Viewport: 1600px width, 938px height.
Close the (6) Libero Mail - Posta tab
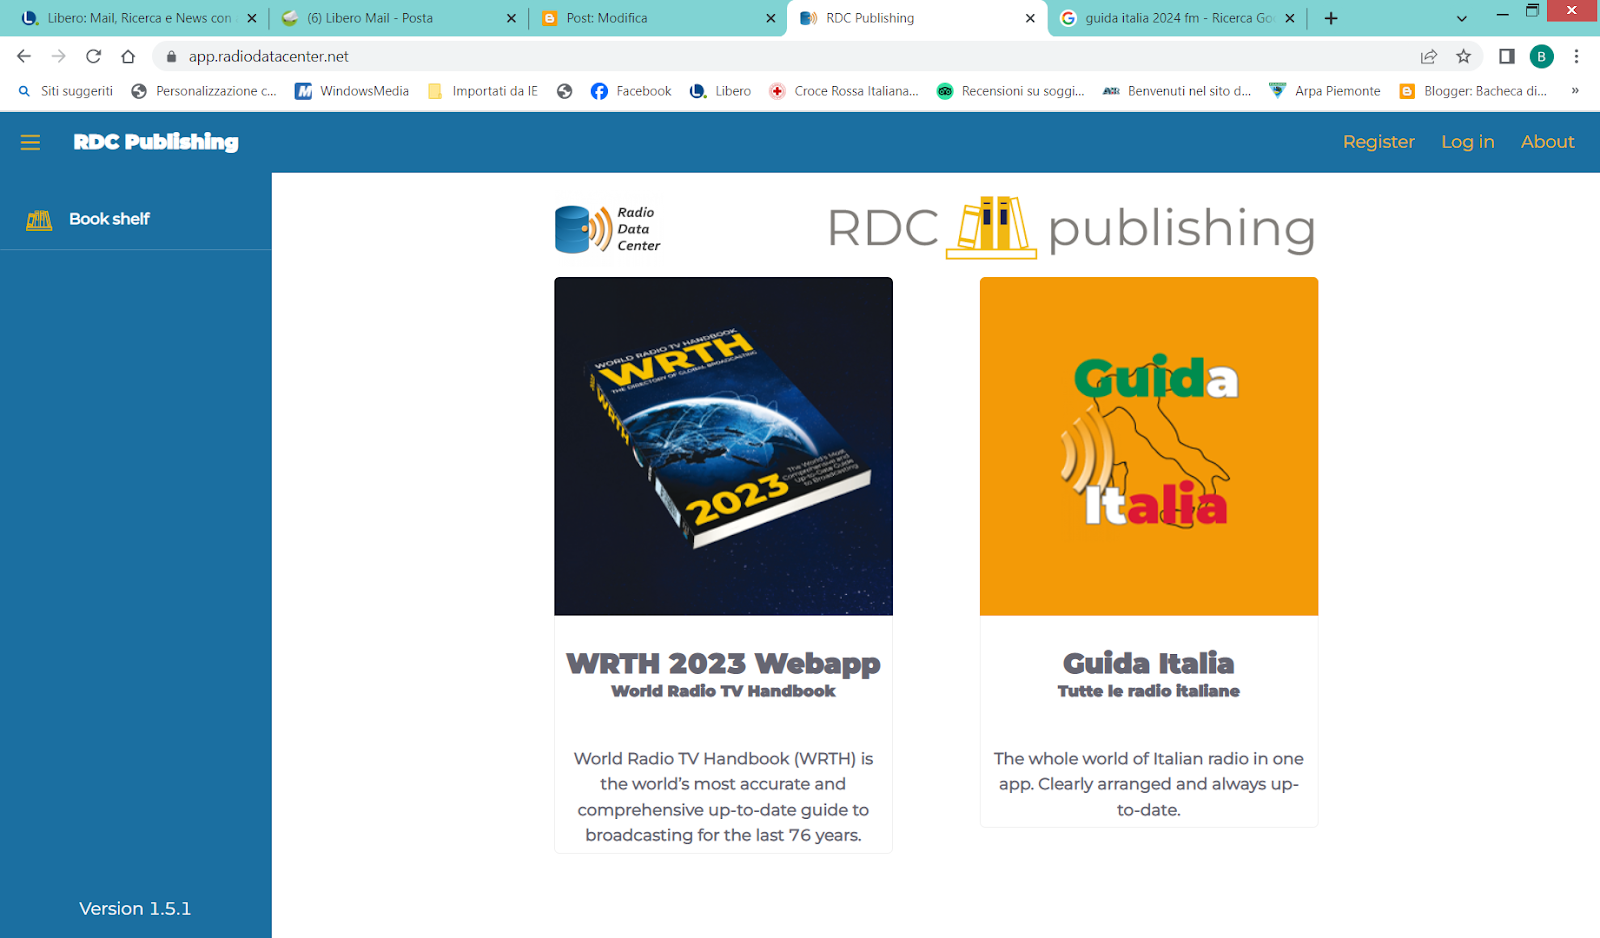511,18
